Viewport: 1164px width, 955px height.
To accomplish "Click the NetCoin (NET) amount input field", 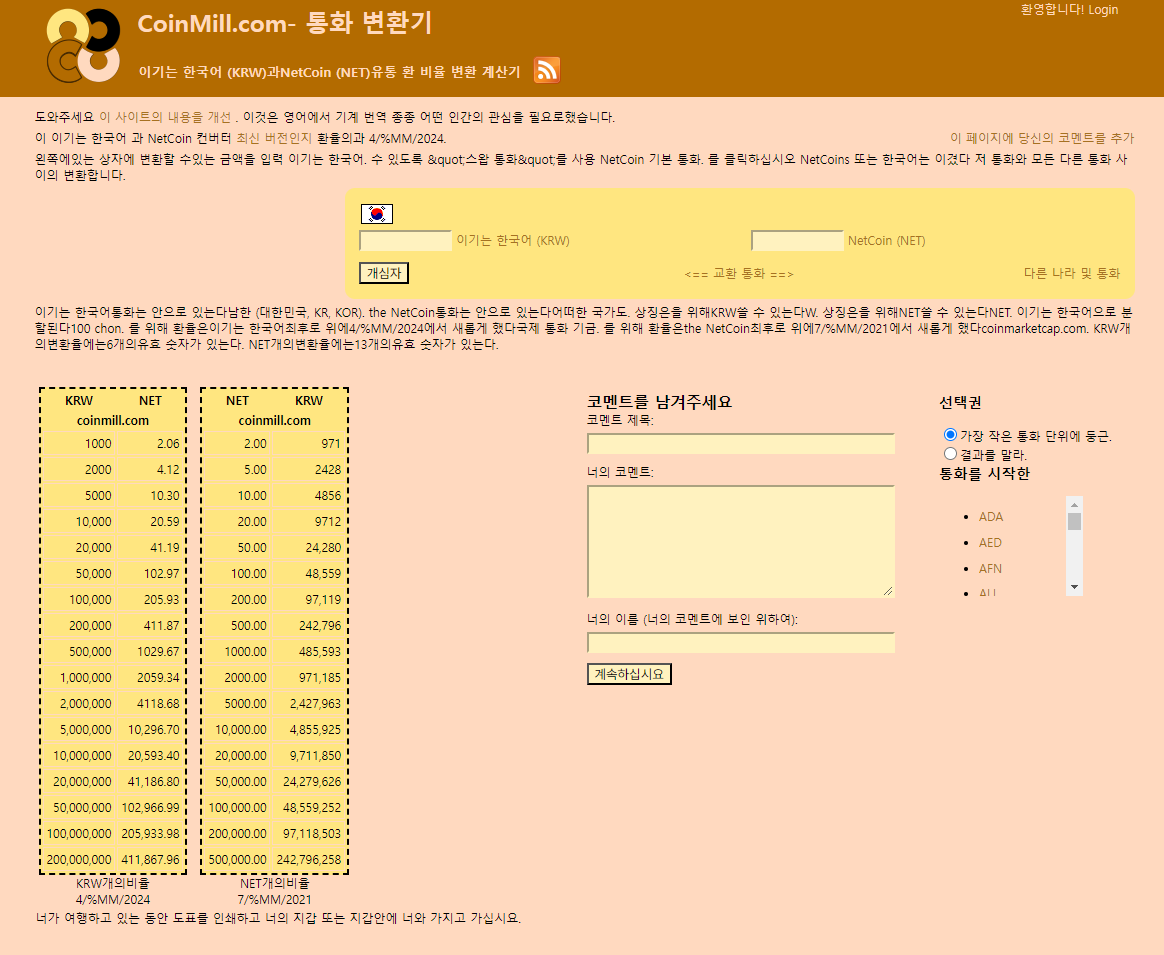I will coord(796,239).
